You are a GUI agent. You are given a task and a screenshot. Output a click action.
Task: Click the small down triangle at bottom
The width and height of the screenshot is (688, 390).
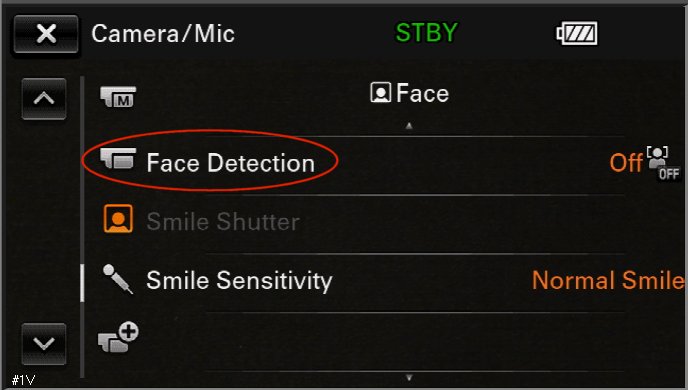click(409, 377)
